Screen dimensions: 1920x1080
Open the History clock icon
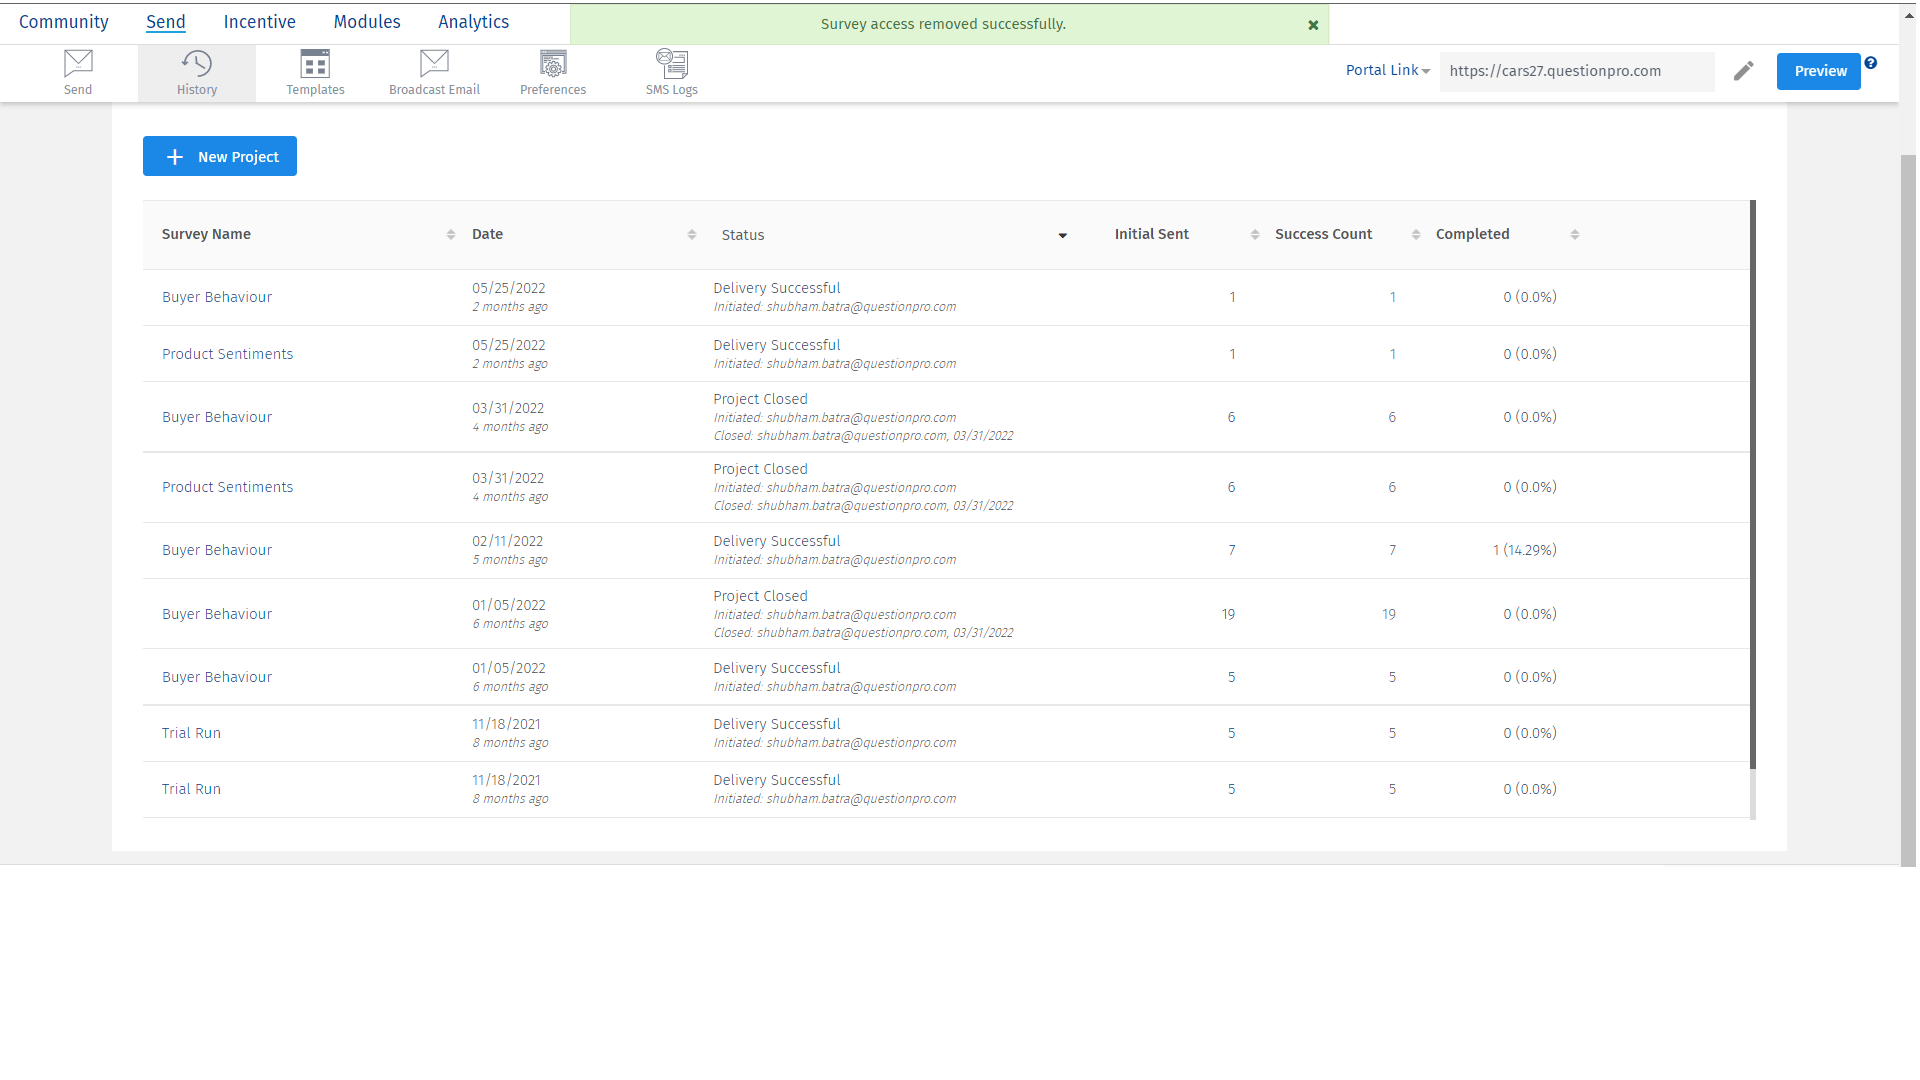click(x=197, y=64)
